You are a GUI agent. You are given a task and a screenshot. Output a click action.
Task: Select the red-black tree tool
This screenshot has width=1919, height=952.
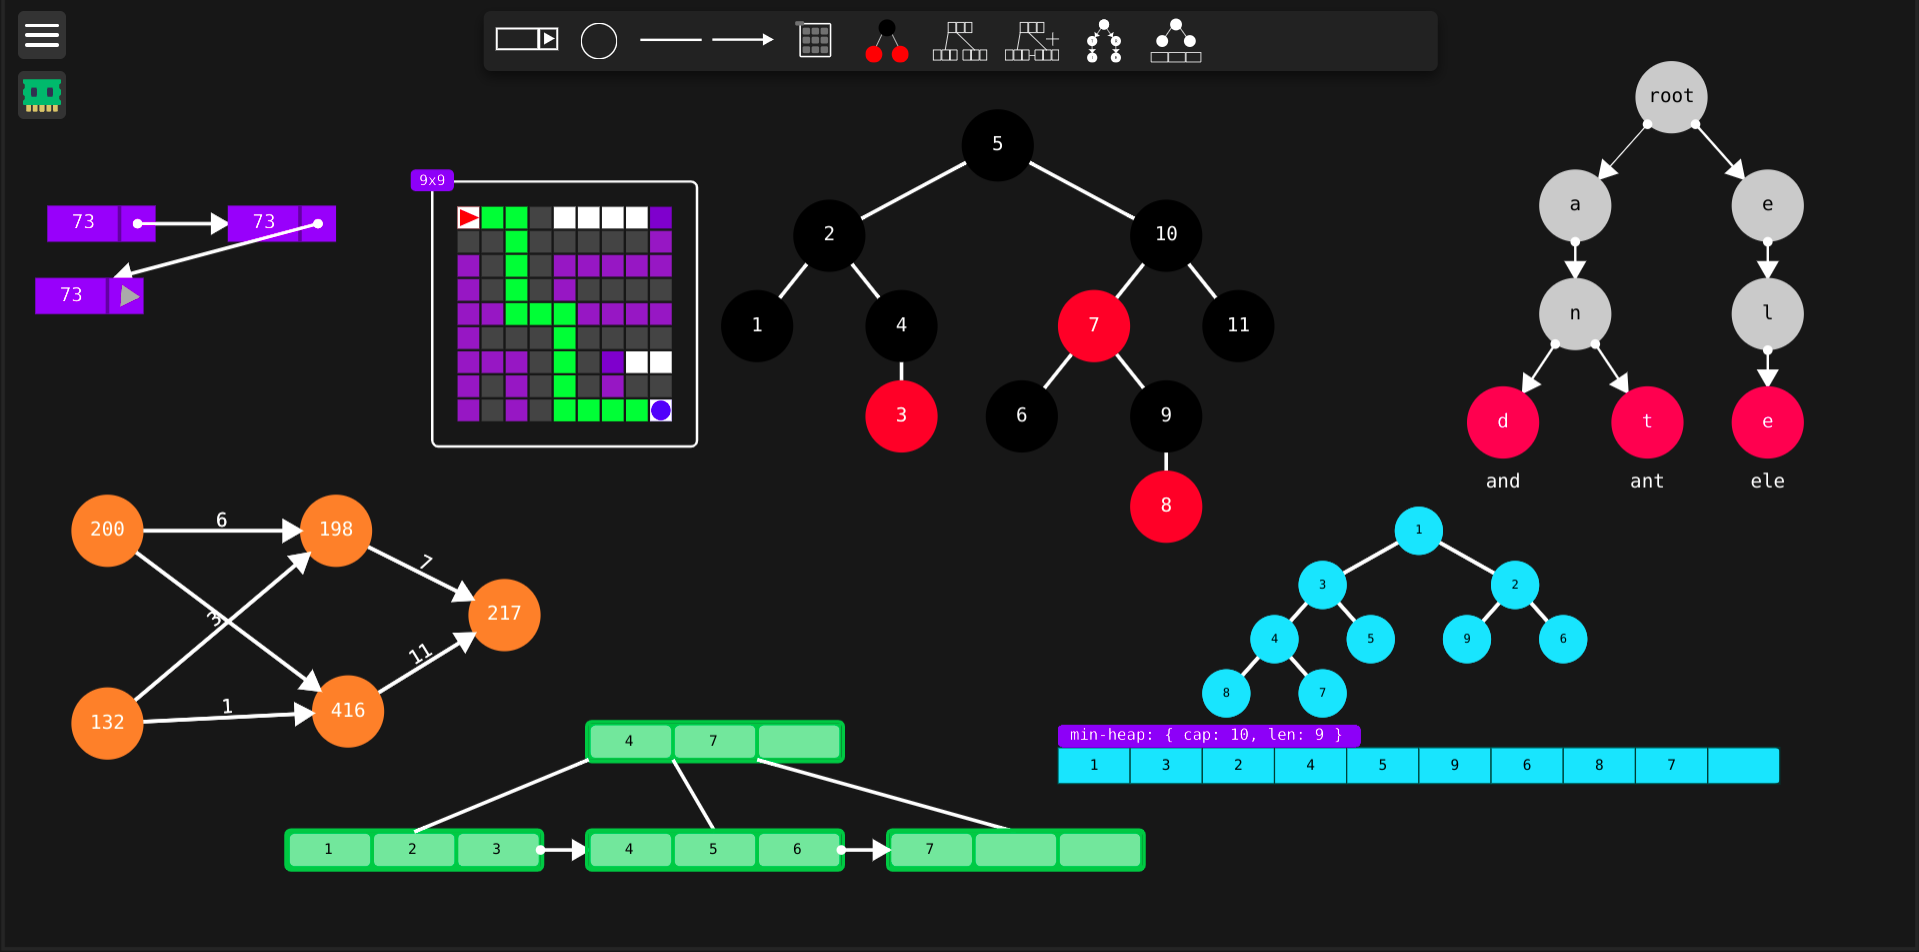click(x=887, y=41)
